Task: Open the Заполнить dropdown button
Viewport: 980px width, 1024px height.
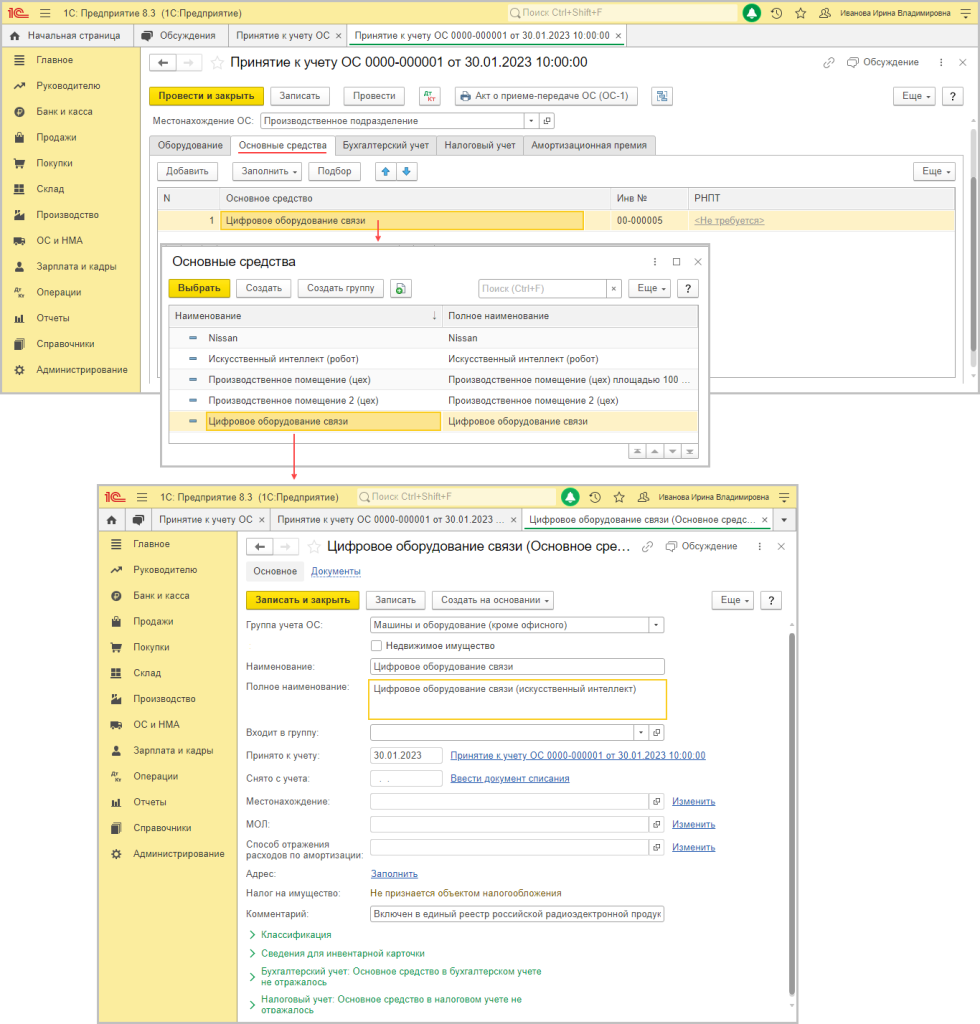Action: [267, 171]
